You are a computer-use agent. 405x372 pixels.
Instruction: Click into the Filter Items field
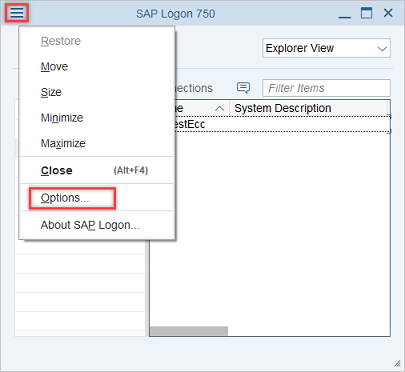point(326,88)
